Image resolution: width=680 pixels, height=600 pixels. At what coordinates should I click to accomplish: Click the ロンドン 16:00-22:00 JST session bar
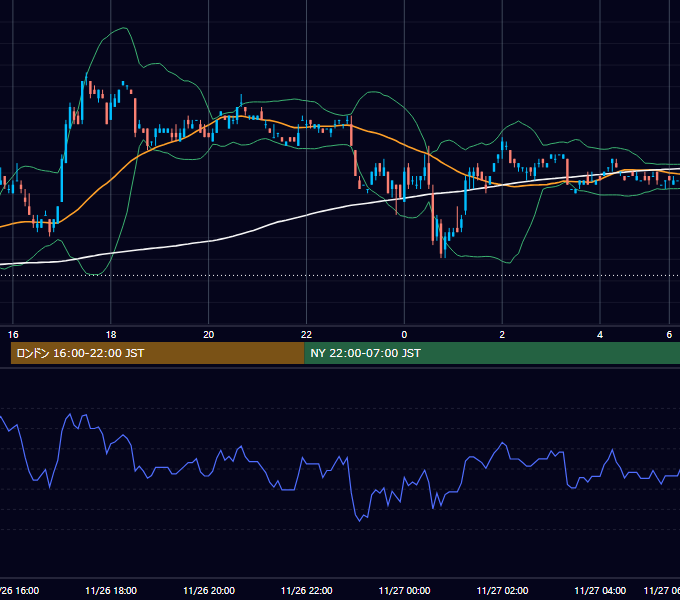(157, 353)
